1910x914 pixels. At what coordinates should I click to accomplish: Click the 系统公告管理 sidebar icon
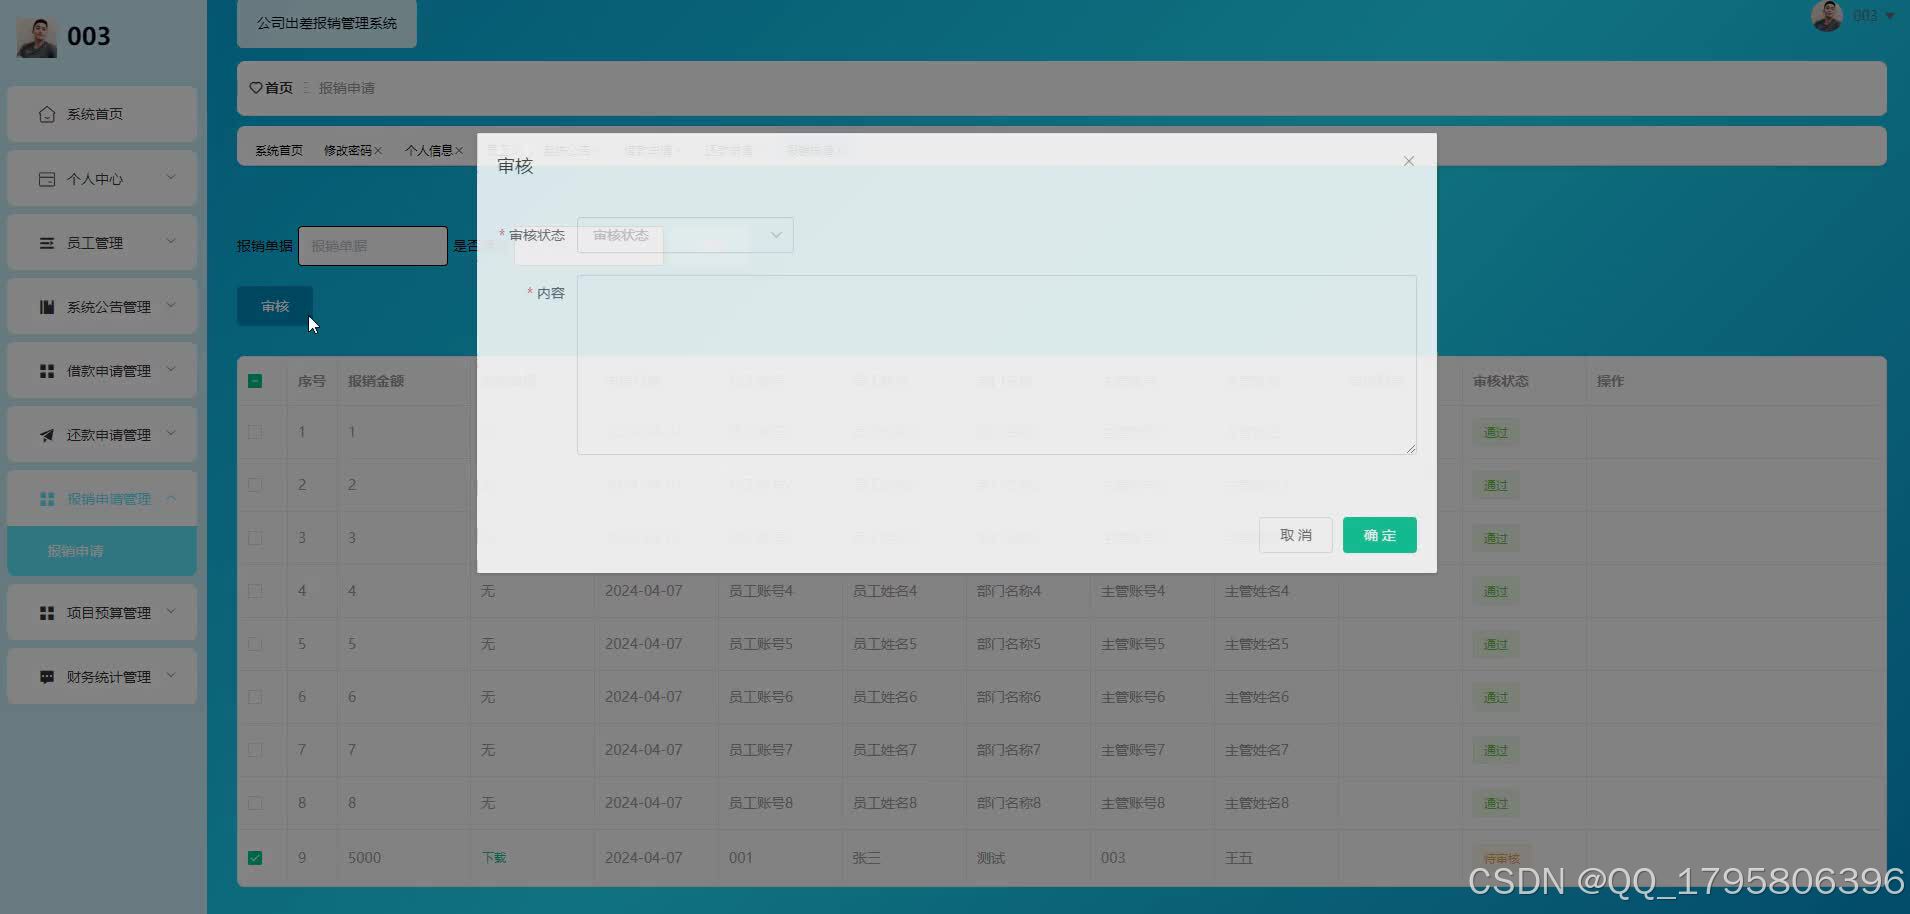coord(47,307)
